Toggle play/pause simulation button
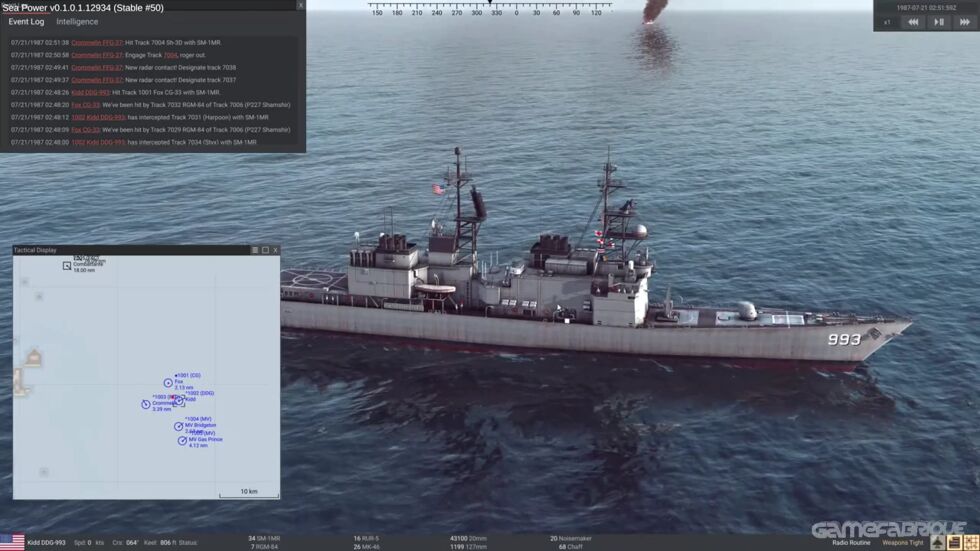The height and width of the screenshot is (551, 980). tap(939, 22)
